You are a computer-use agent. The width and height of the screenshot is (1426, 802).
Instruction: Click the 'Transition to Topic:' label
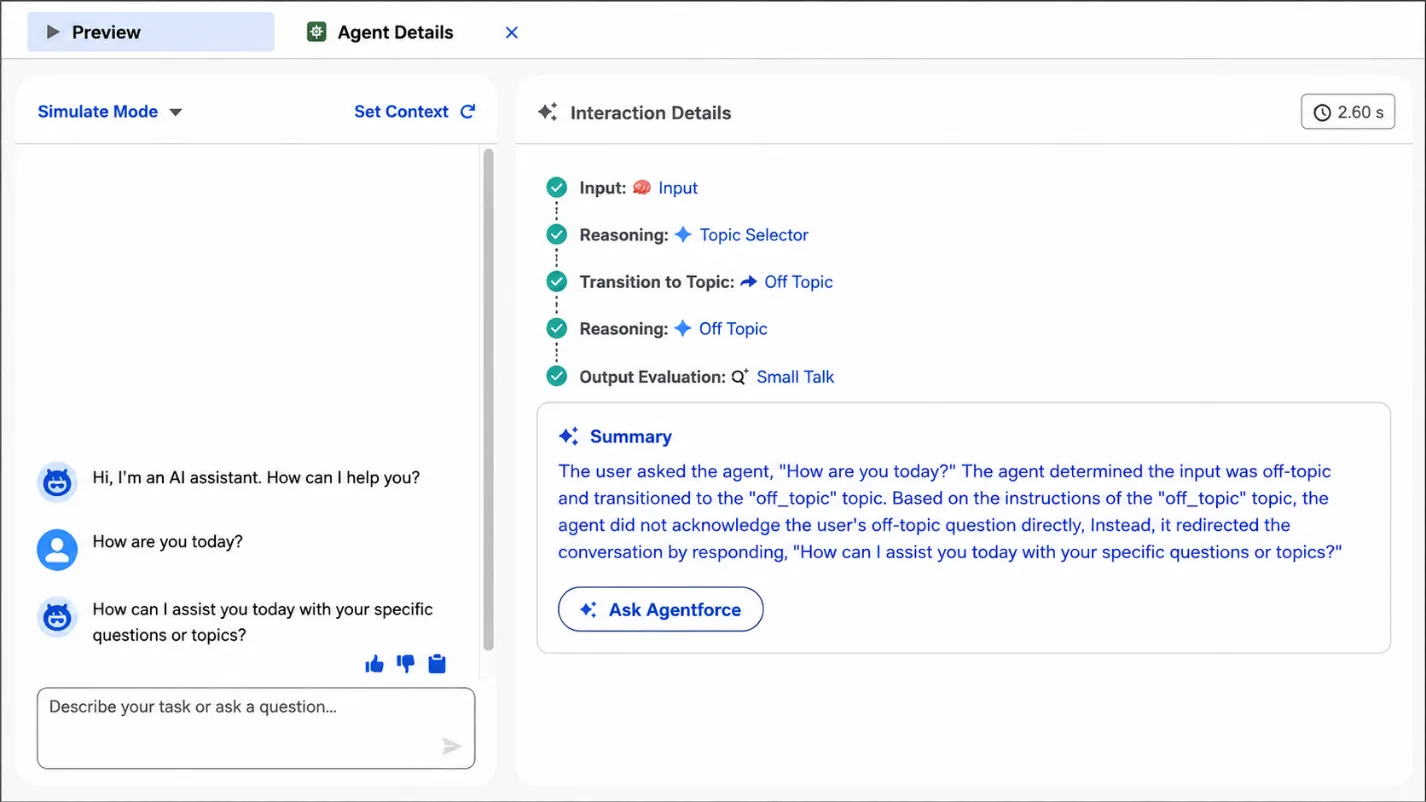coord(657,282)
